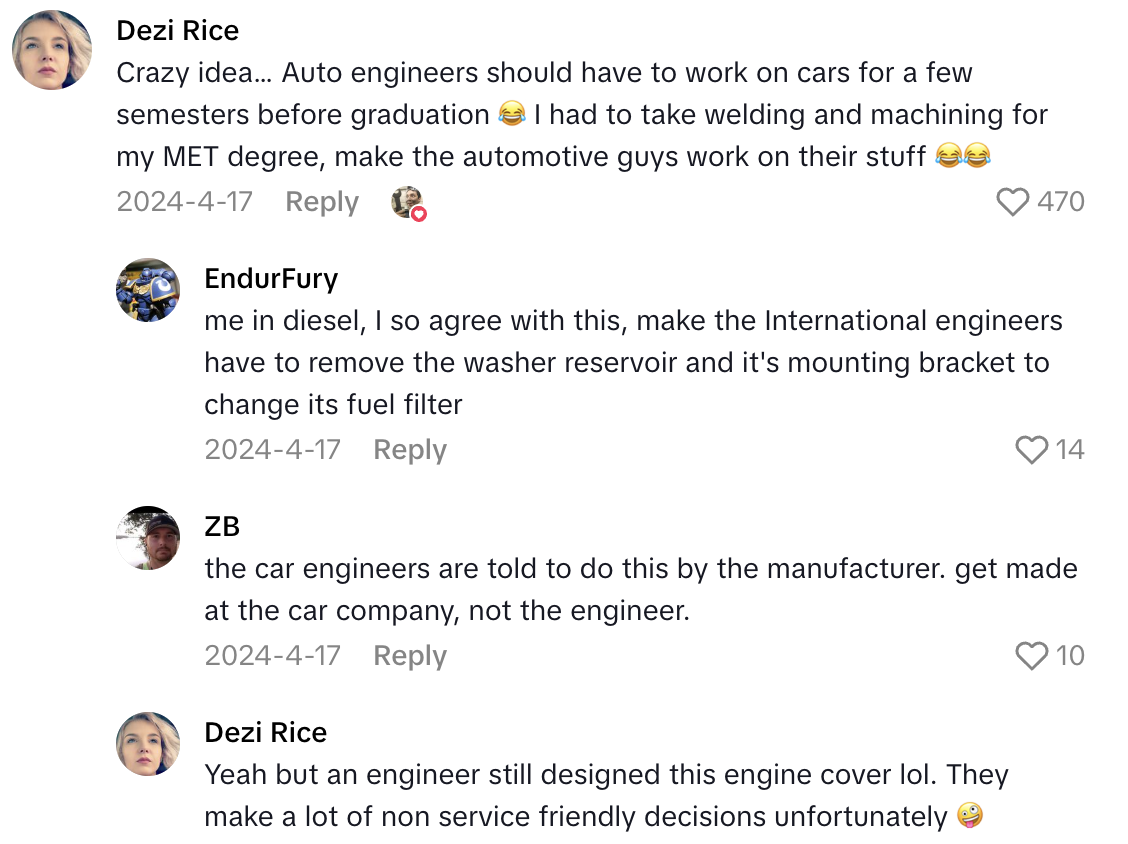Screen dimensions: 1128x844
Task: Open EndurFury's username
Action: [271, 279]
